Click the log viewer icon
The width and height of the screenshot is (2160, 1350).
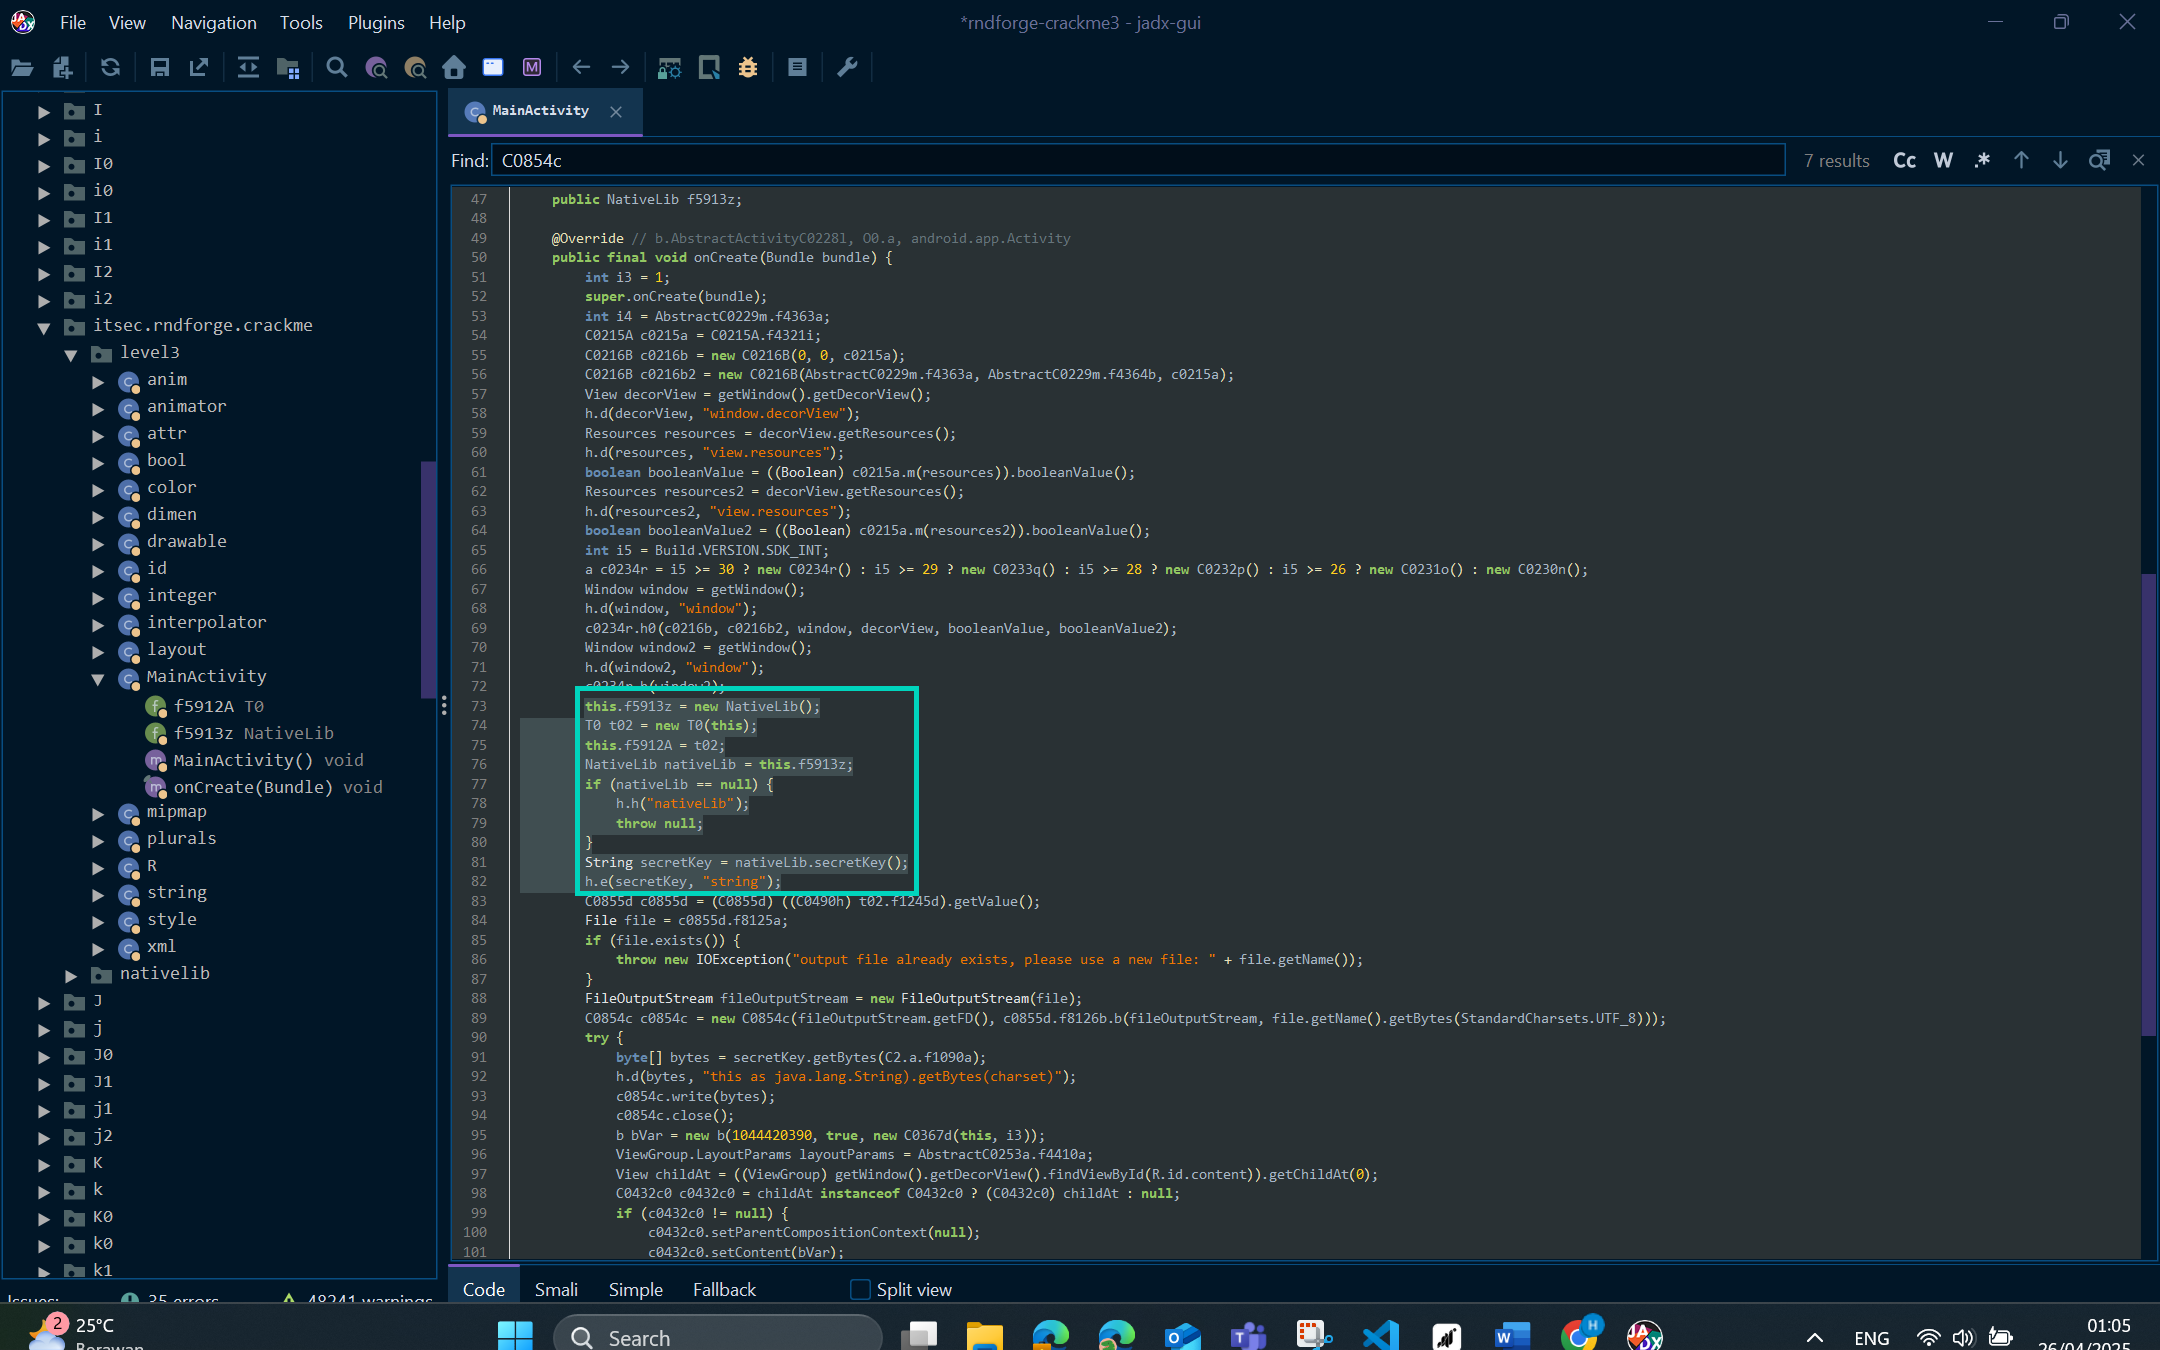[797, 67]
